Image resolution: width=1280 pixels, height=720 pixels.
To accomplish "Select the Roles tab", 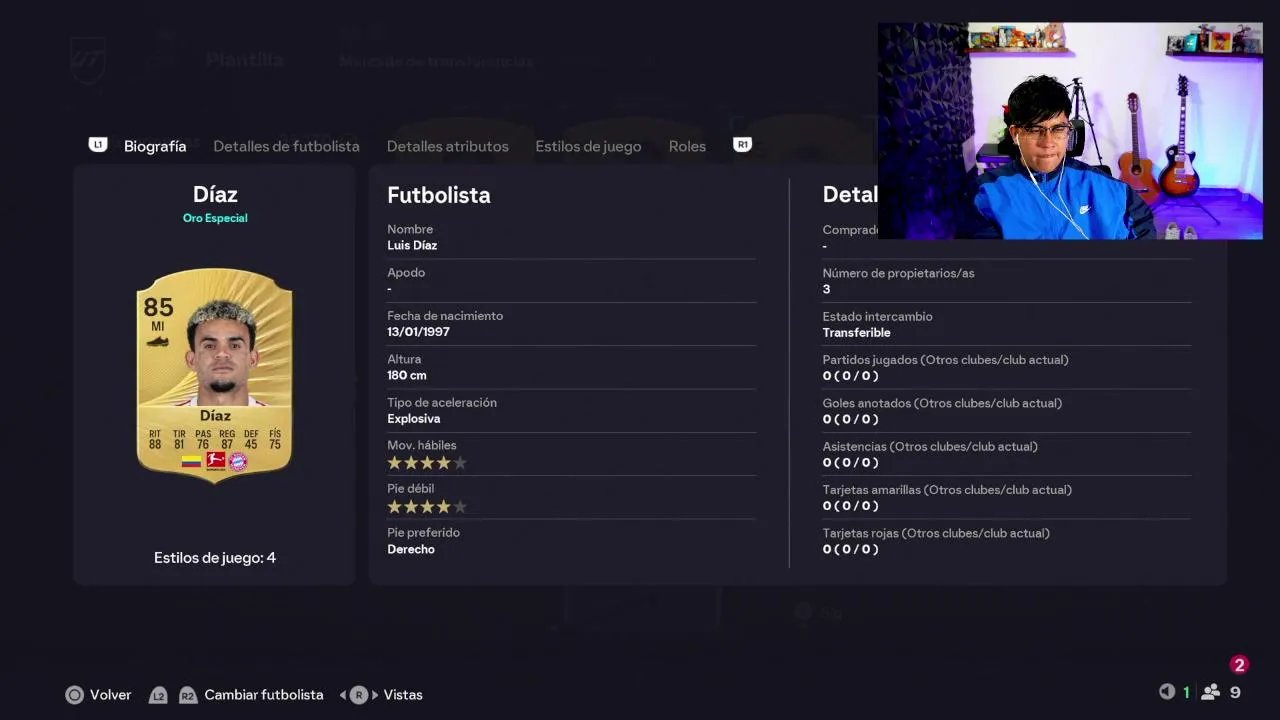I will click(x=687, y=146).
